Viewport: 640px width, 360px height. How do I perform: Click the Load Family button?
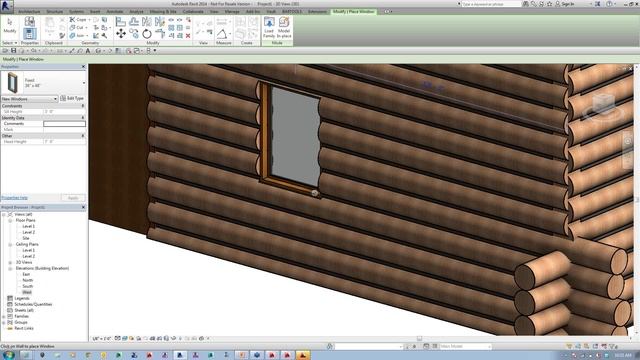tap(269, 27)
